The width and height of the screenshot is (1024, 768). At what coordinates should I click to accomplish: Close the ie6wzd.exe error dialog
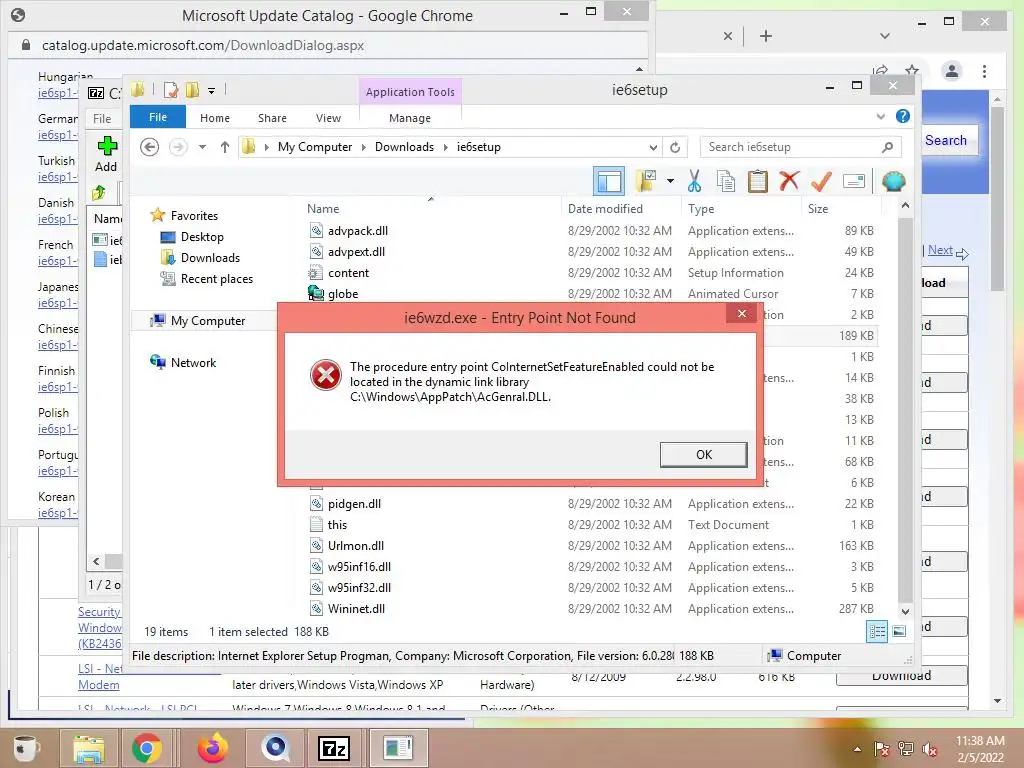pyautogui.click(x=742, y=314)
